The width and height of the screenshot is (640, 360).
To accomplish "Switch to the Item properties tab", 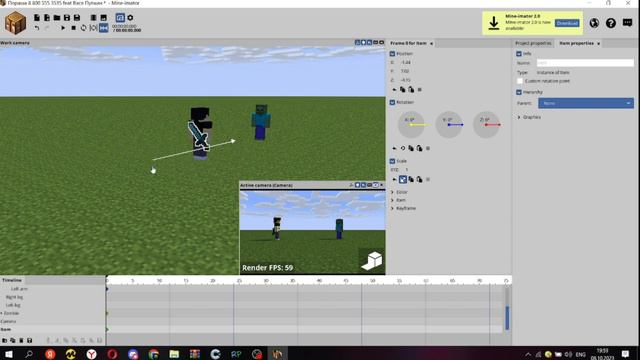I will pos(576,43).
